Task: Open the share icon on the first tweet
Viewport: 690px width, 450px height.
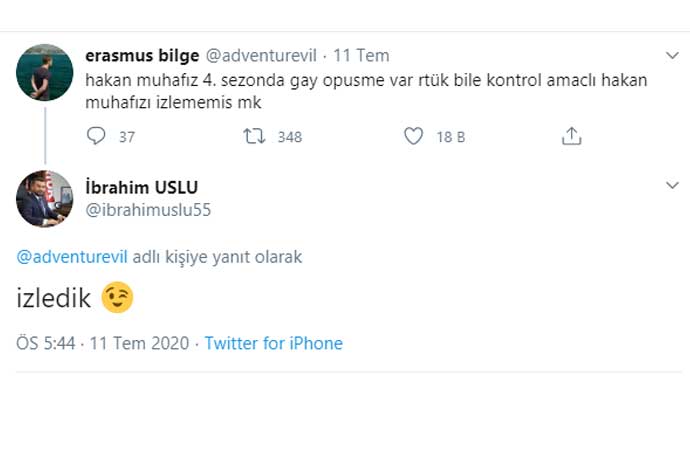Action: [x=571, y=136]
